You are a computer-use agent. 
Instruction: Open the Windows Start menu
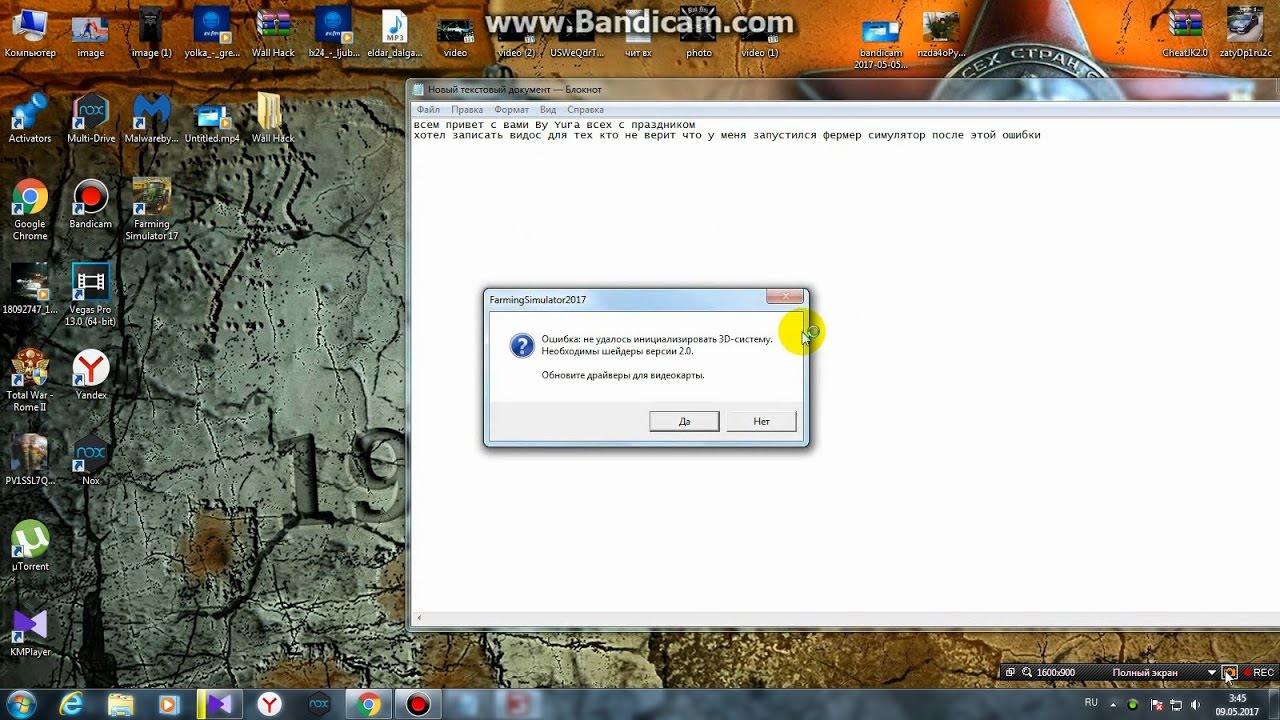[x=21, y=704]
